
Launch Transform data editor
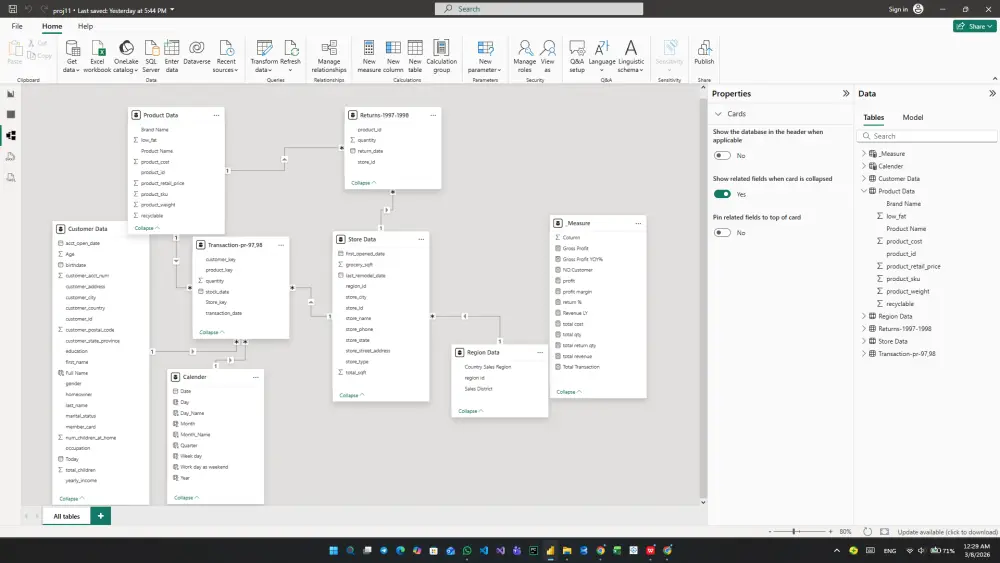click(264, 56)
